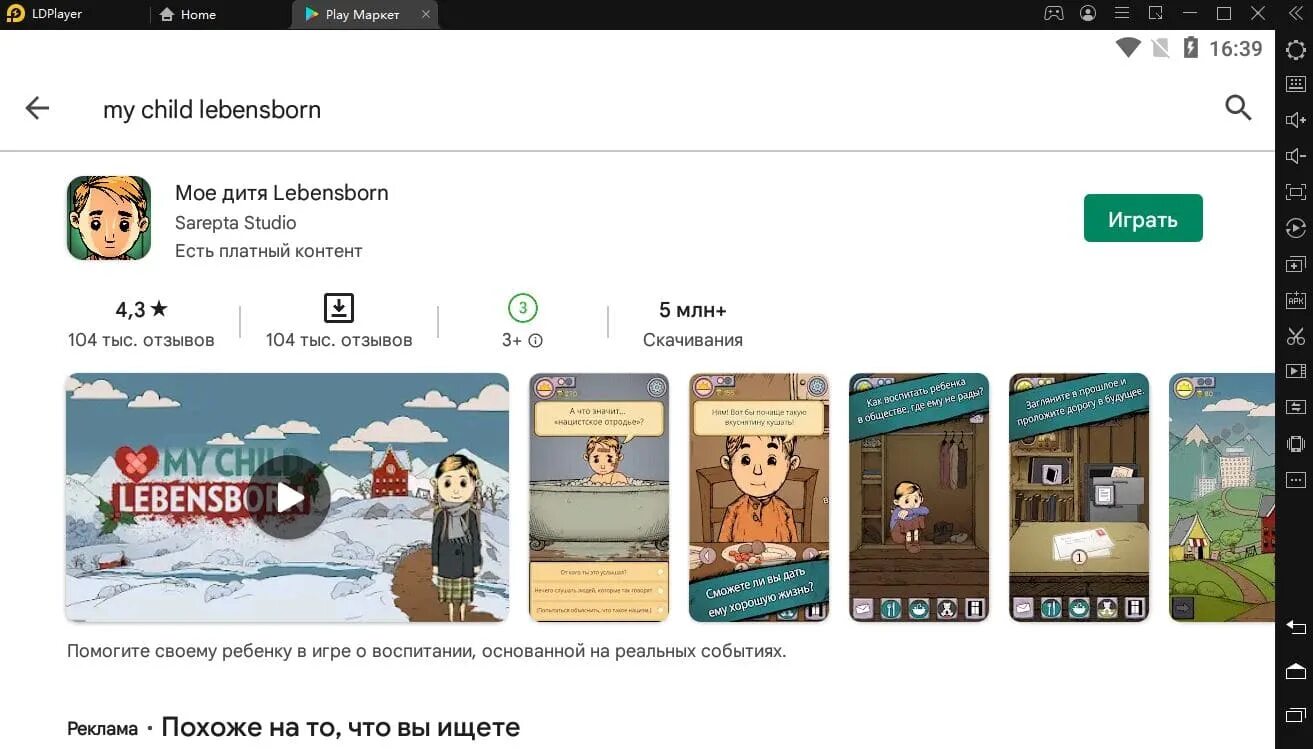Screen dimensions: 1313x749
Task: Open the more options ellipsis in sidebar
Action: [1295, 480]
